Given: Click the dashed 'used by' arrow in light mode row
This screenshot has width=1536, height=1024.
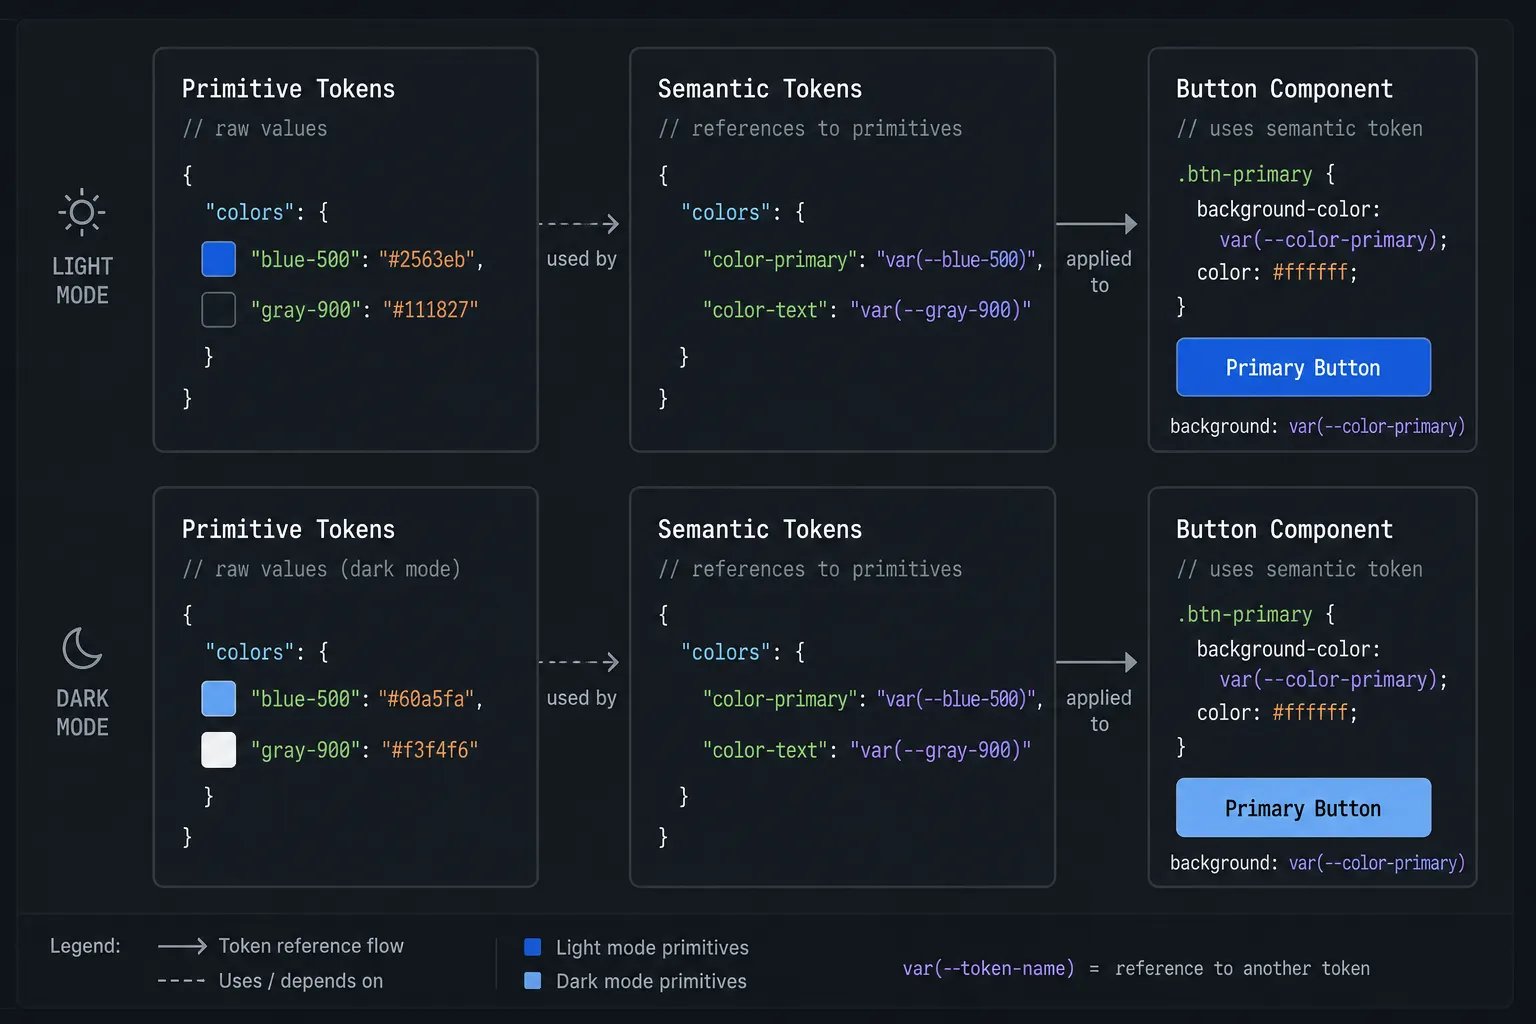Looking at the screenshot, I should [x=579, y=224].
